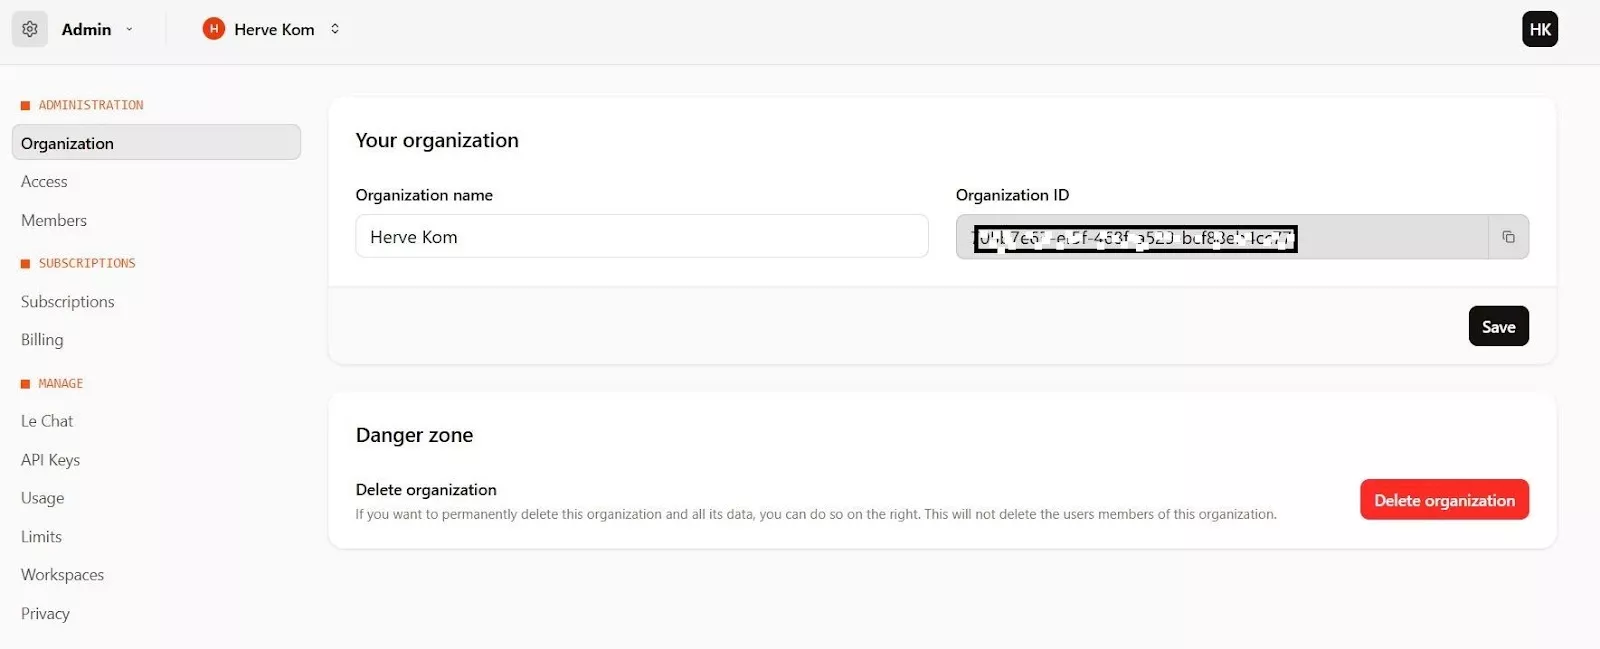Screen dimensions: 1600x649
Task: Open the Access page
Action: pyautogui.click(x=44, y=182)
